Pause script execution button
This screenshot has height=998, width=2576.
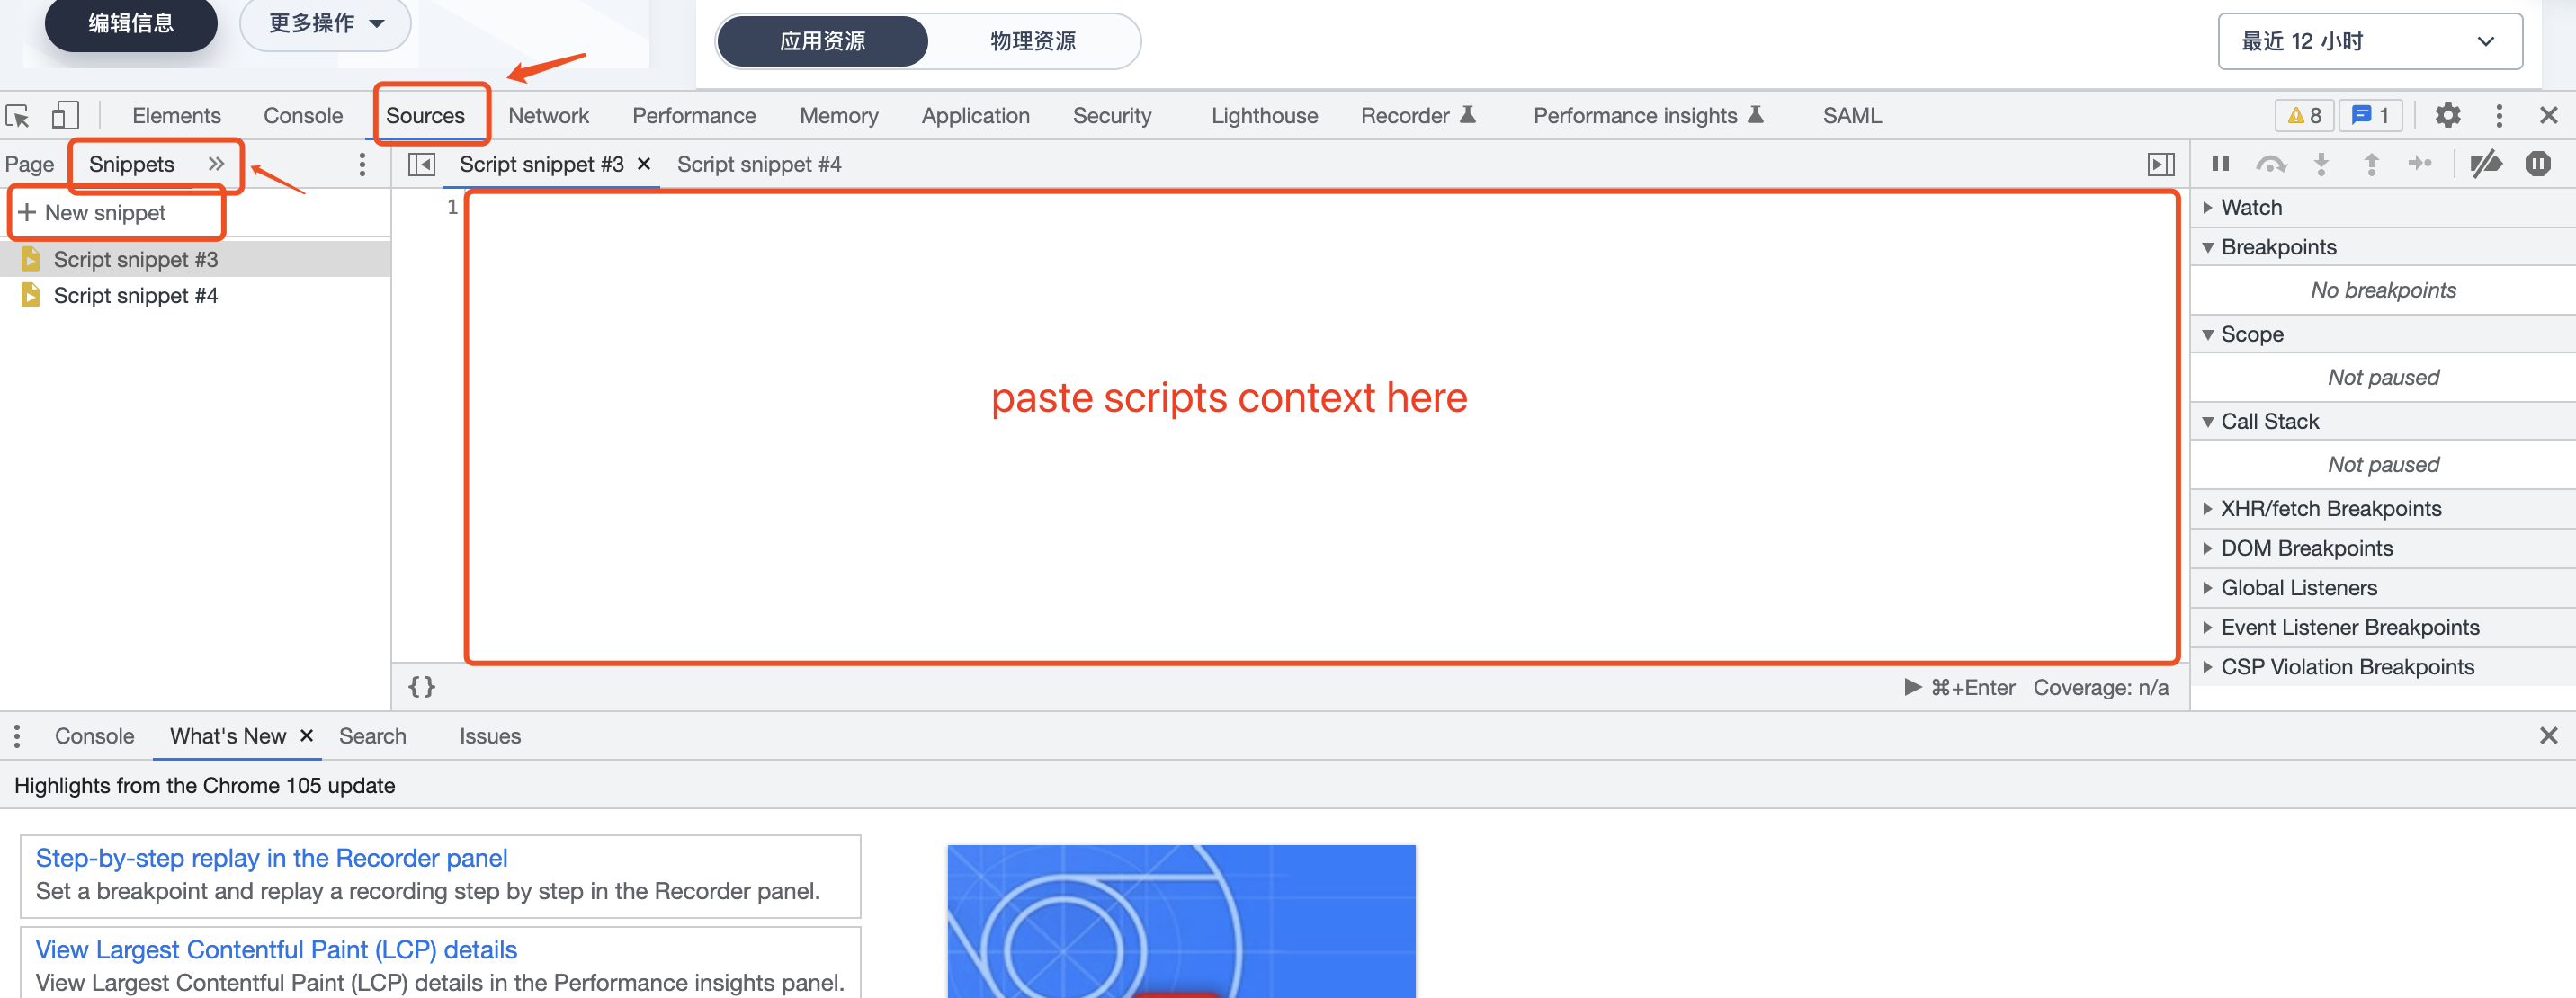[2220, 164]
